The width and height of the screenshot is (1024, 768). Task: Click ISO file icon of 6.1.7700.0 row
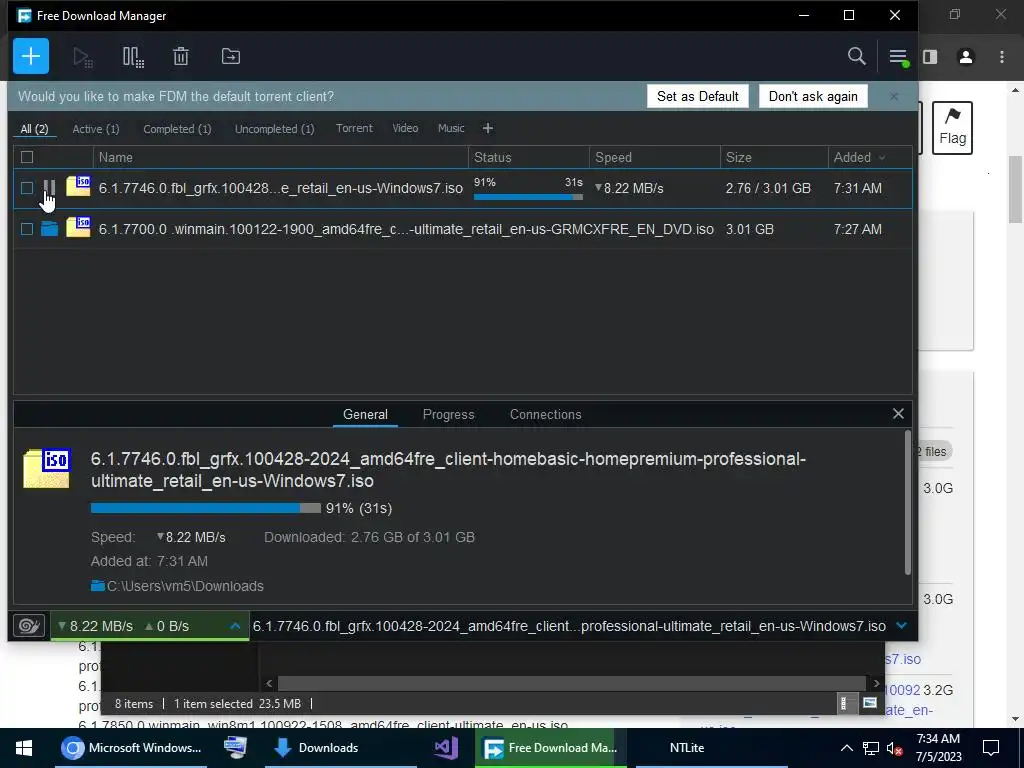click(78, 227)
